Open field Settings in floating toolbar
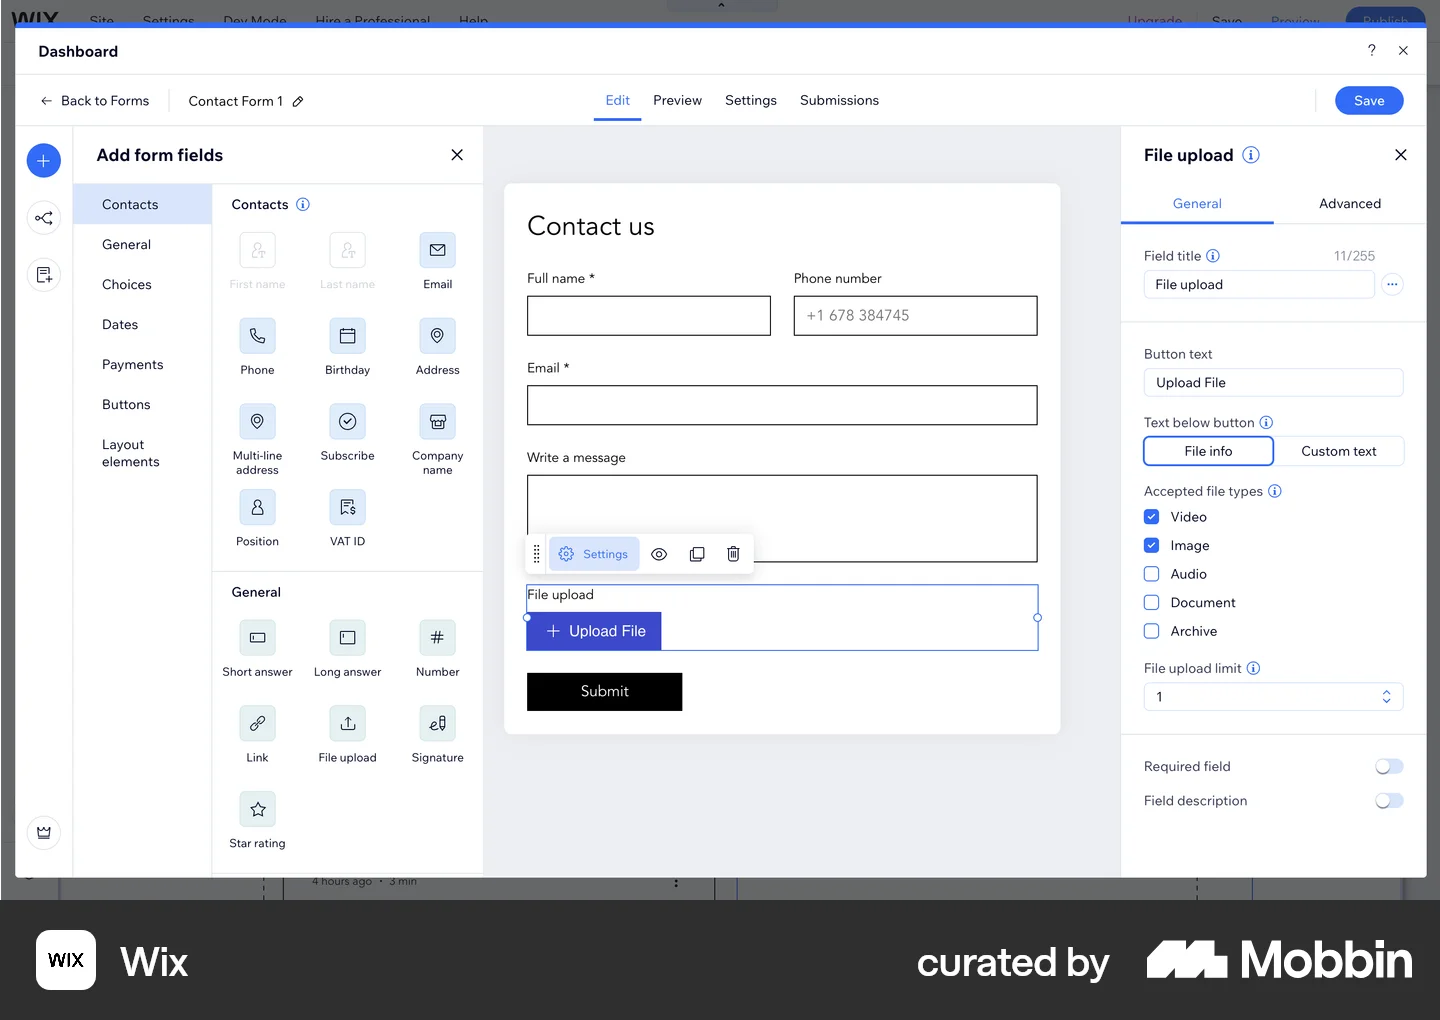This screenshot has width=1440, height=1020. 594,554
